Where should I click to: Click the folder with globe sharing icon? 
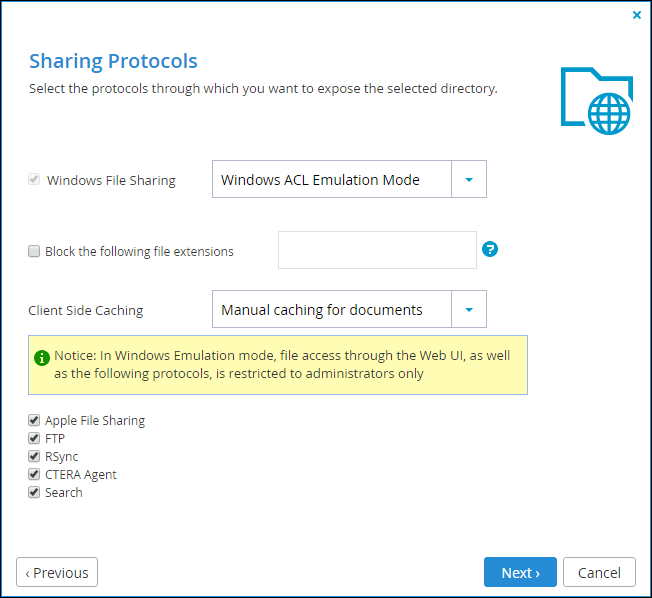(597, 101)
